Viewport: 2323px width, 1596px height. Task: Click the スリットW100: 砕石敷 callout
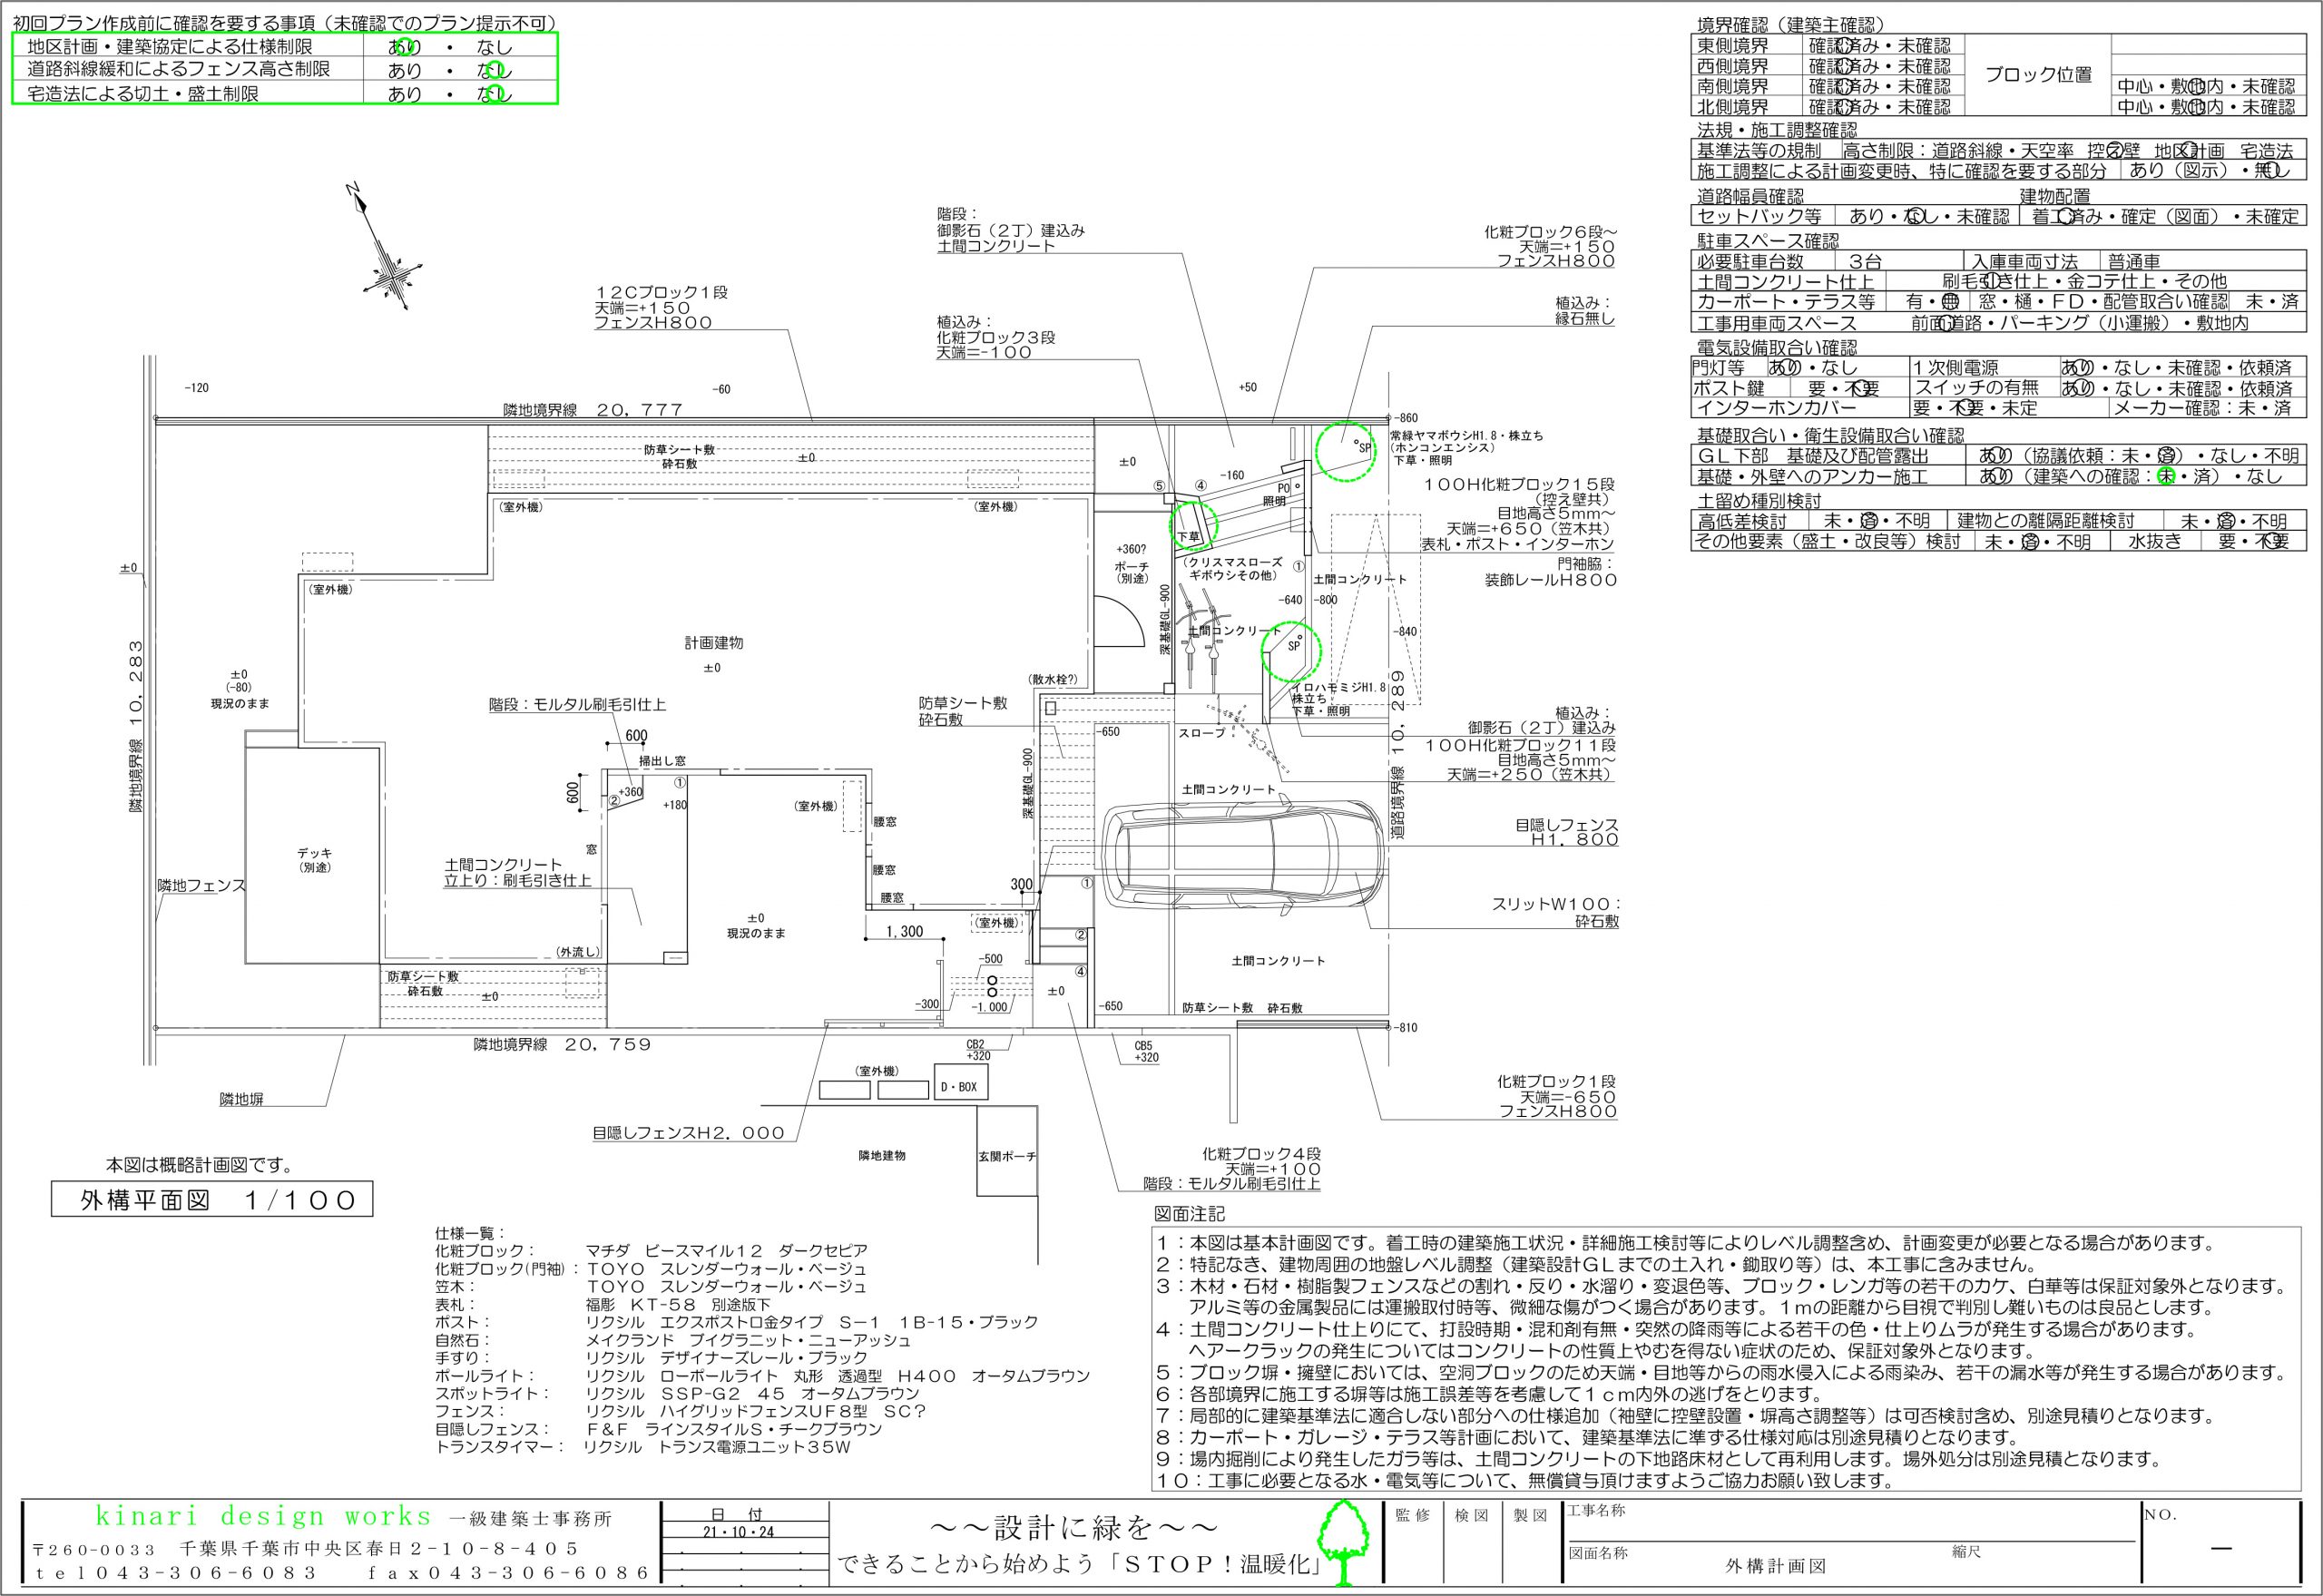[x=1555, y=912]
